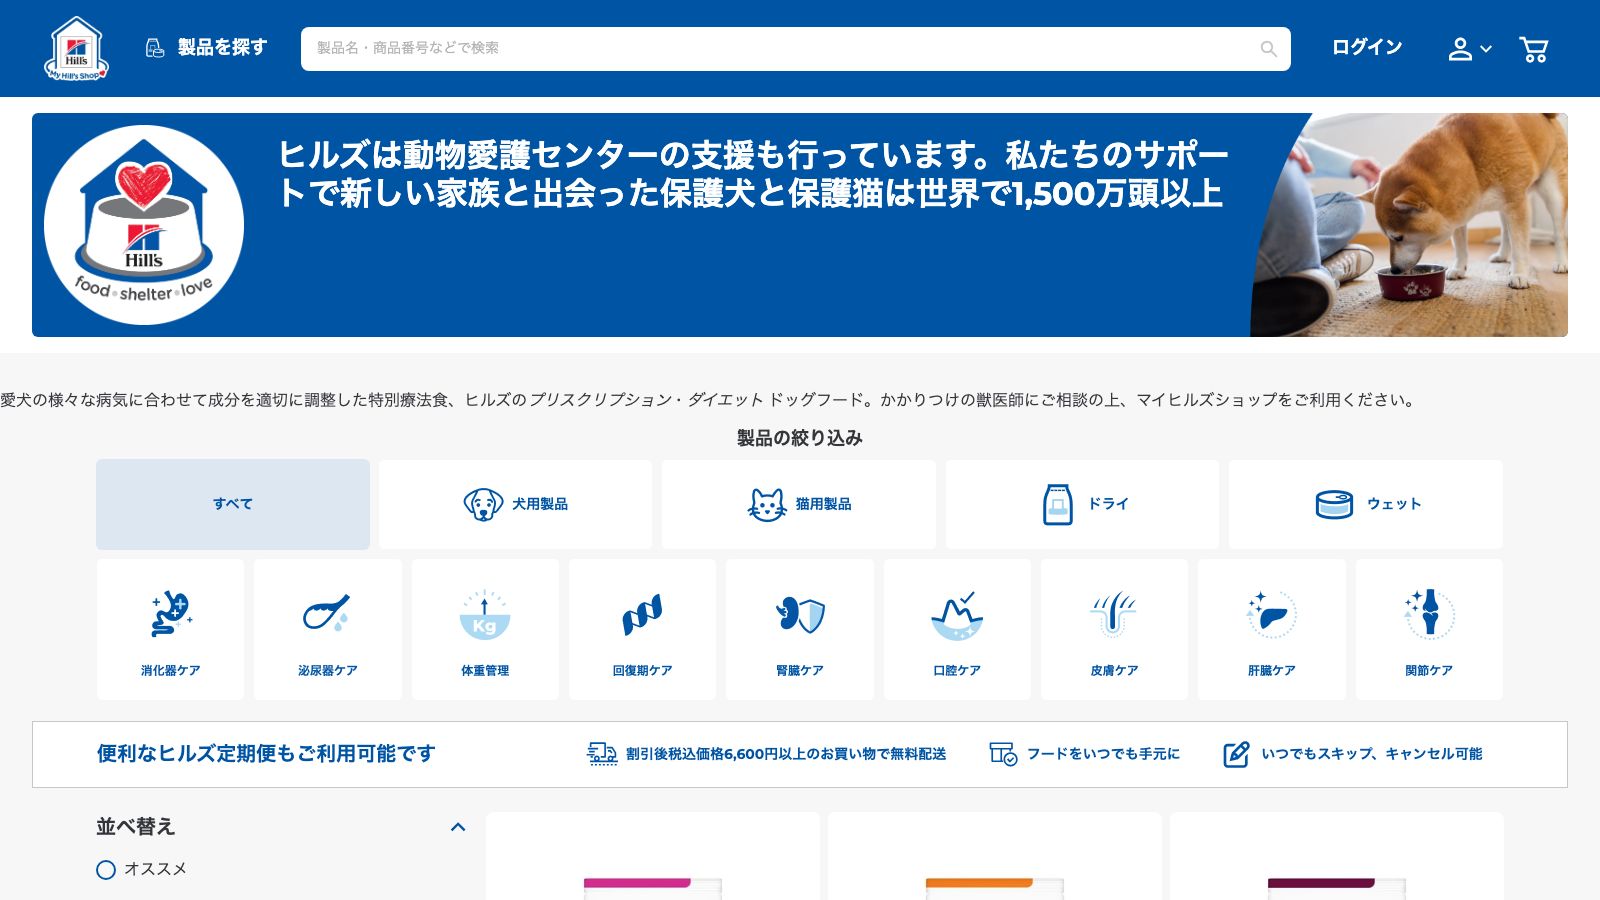The height and width of the screenshot is (900, 1600).
Task: Click the フードをいつでも手元に box icon
Action: click(1003, 753)
